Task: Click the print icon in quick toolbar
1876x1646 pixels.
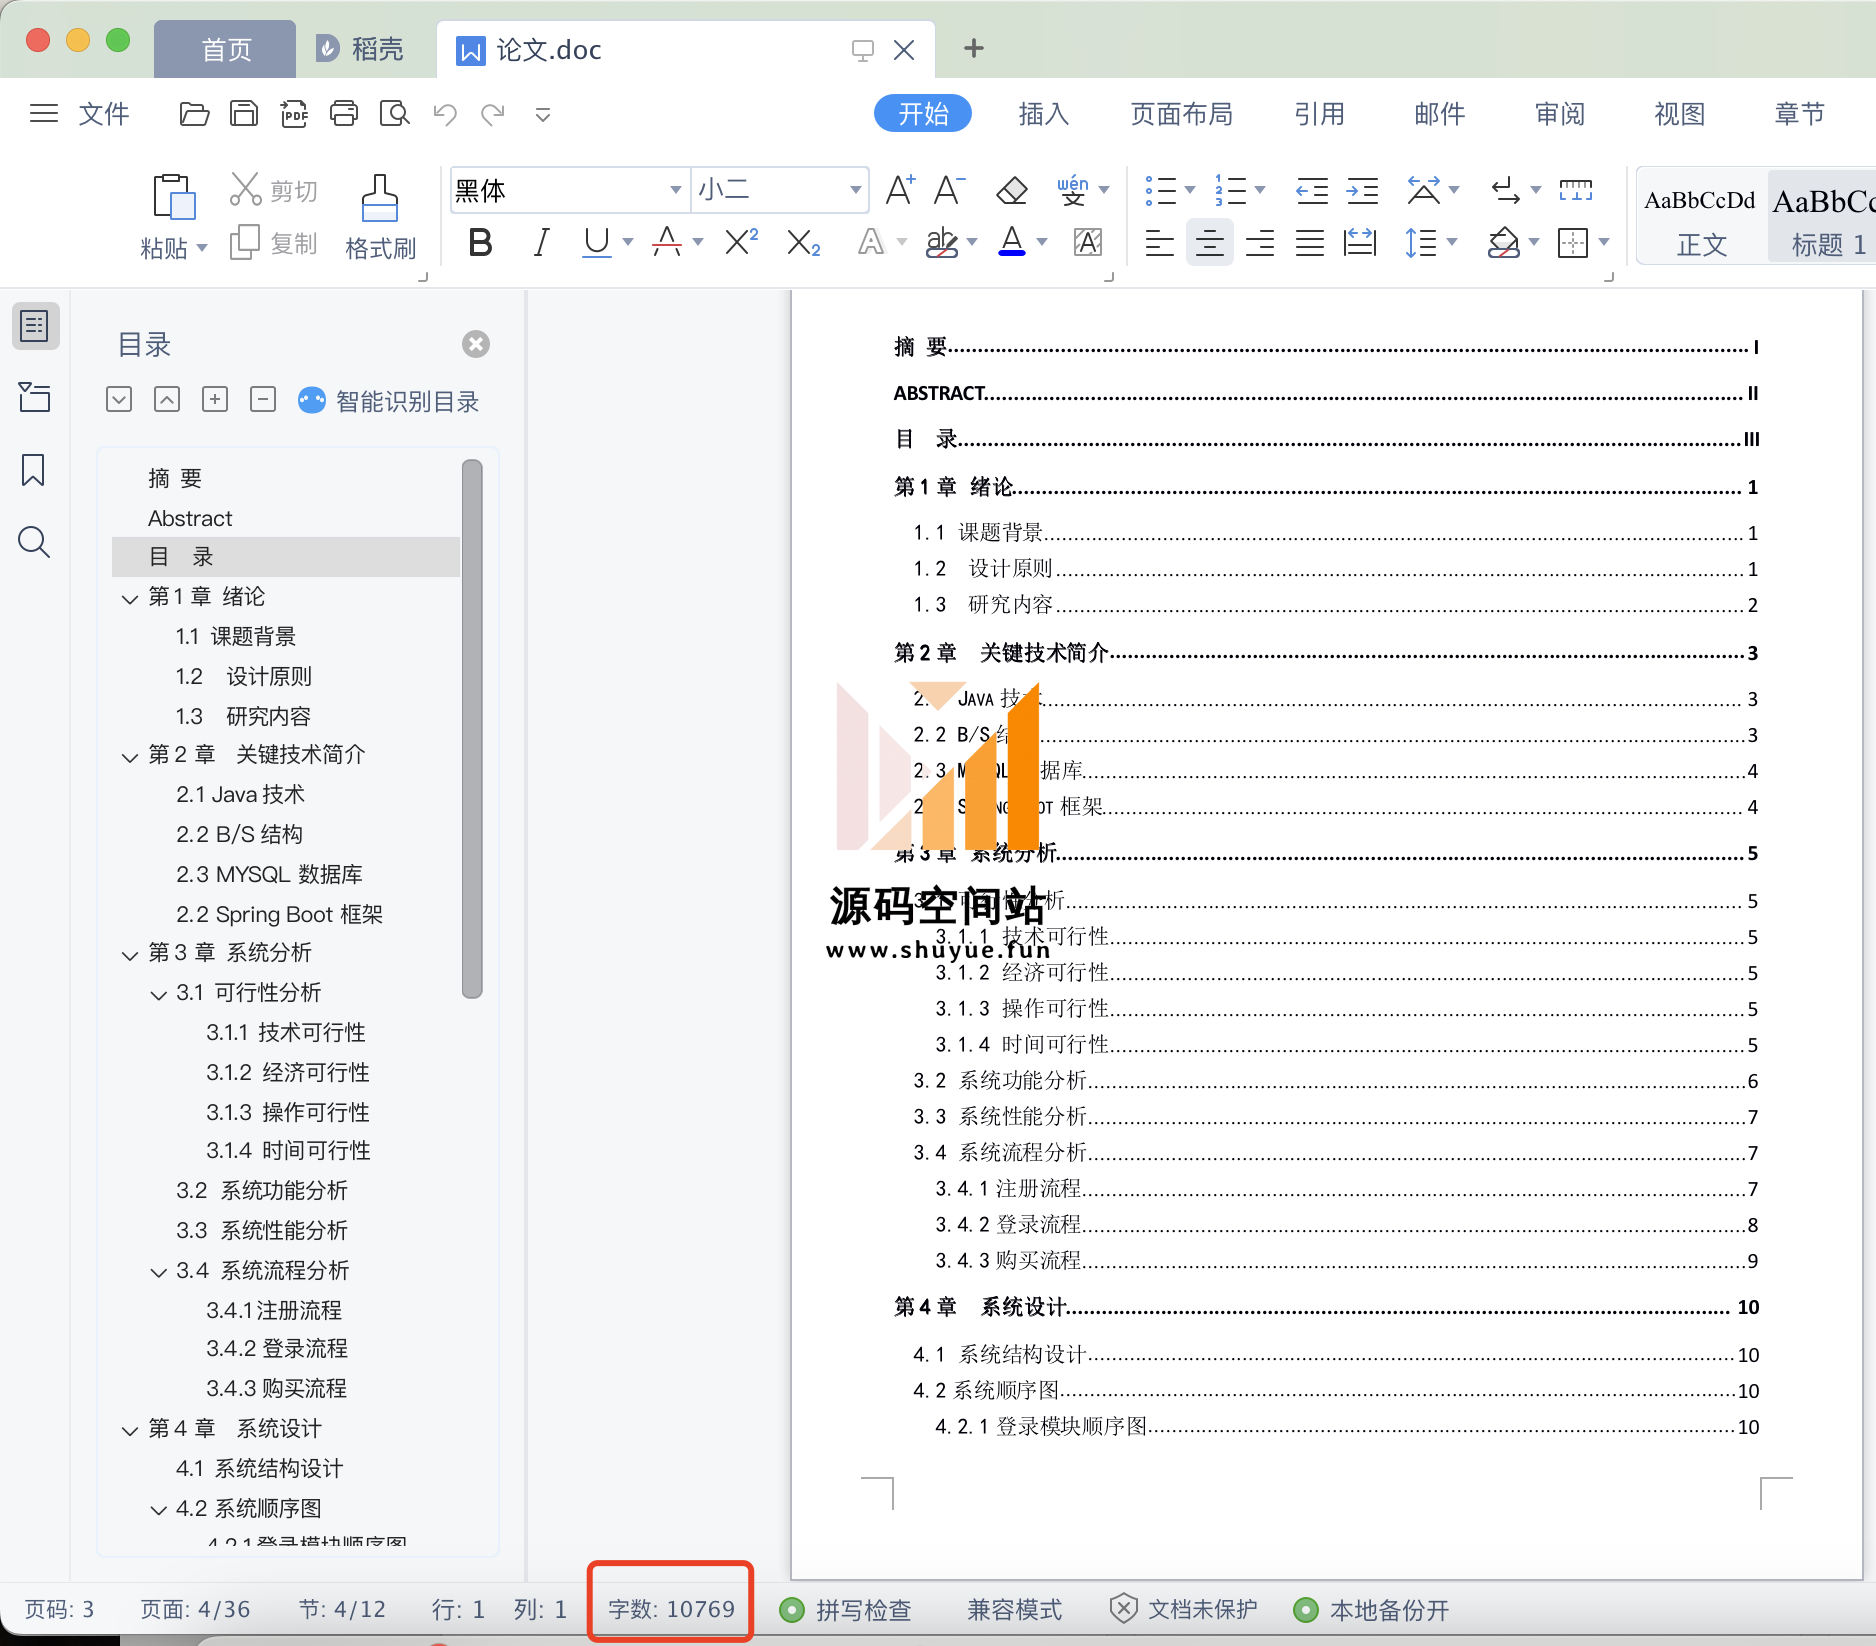Action: tap(344, 114)
